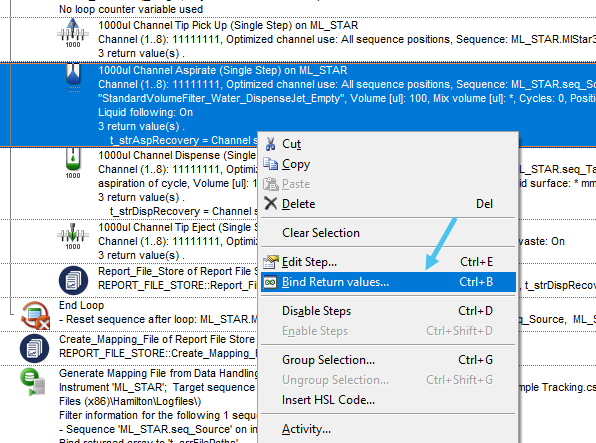This screenshot has height=443, width=596.
Task: Click the Instrument 'ML_STAR' target sequence line
Action: pyautogui.click(x=158, y=387)
